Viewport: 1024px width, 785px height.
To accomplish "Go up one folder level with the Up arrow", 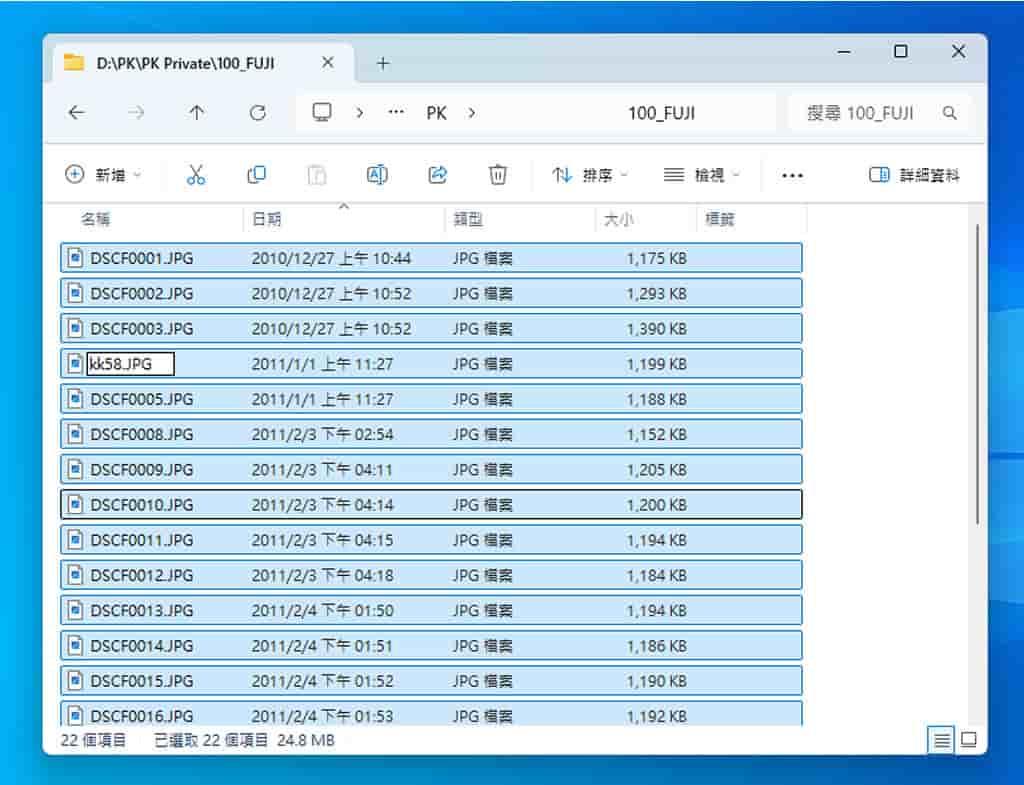I will click(x=197, y=113).
